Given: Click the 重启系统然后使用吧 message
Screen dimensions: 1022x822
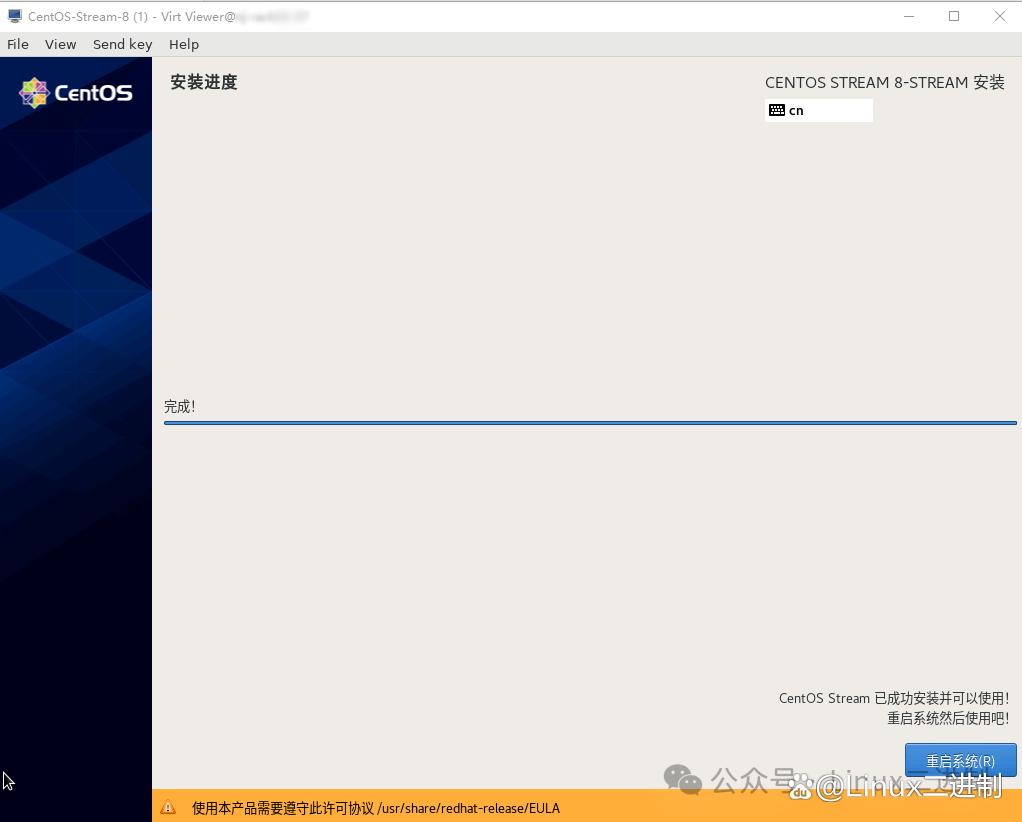Looking at the screenshot, I should click(948, 718).
